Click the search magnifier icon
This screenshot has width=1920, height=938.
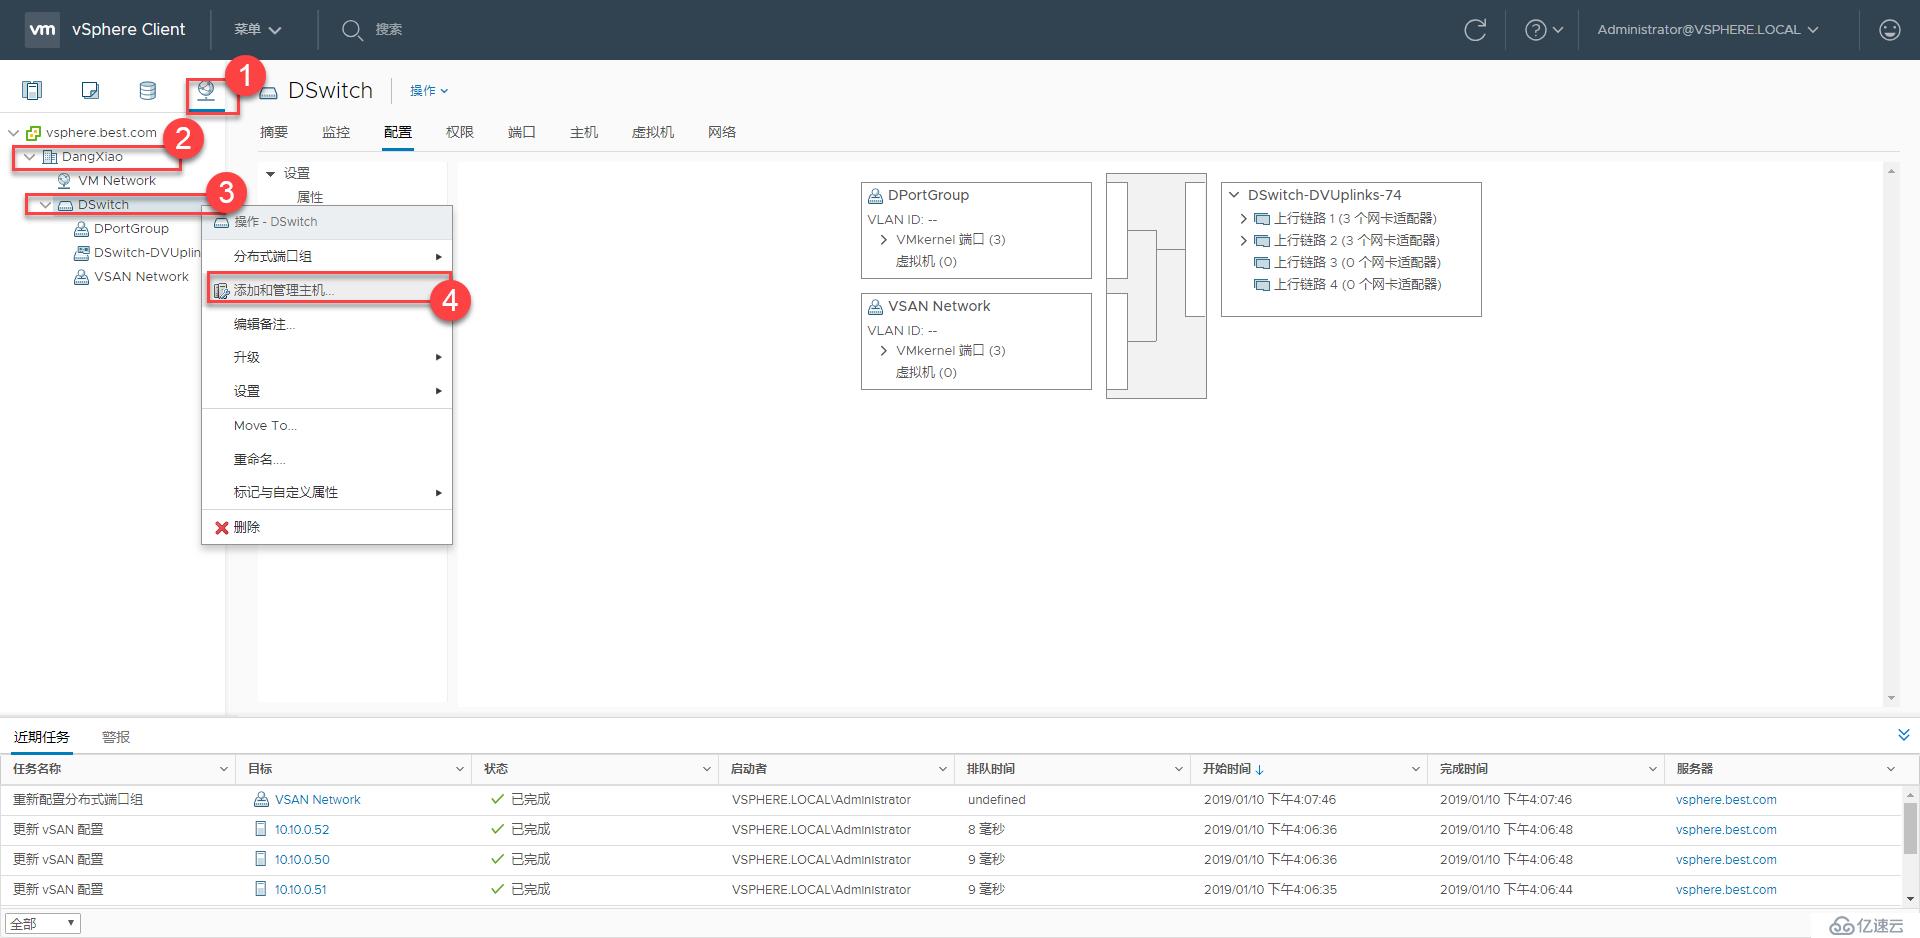(351, 30)
